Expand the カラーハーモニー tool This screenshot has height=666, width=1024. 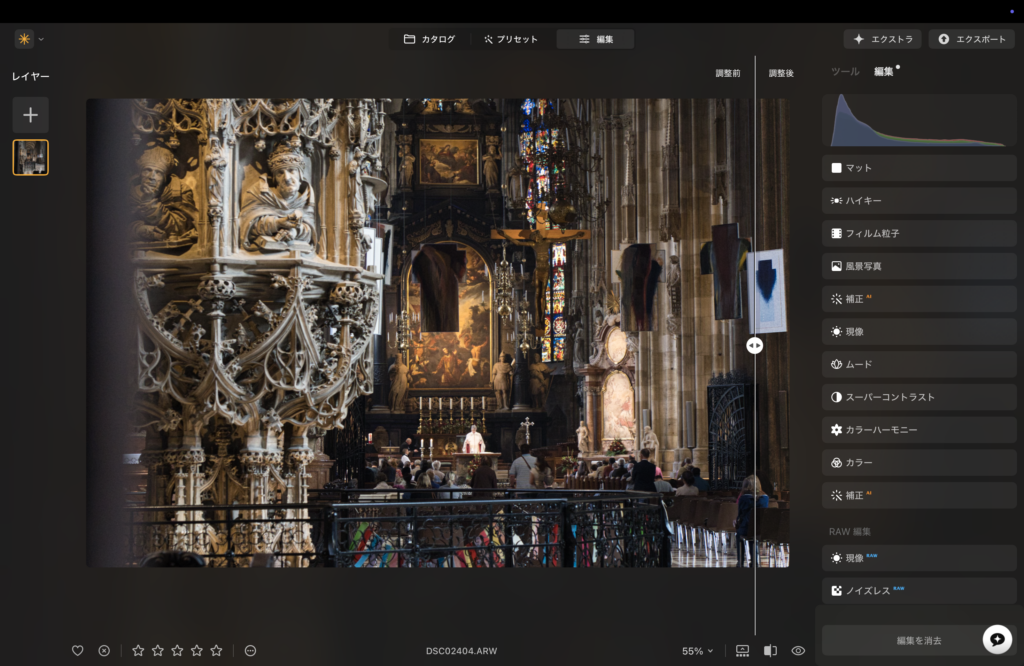pyautogui.click(x=919, y=430)
